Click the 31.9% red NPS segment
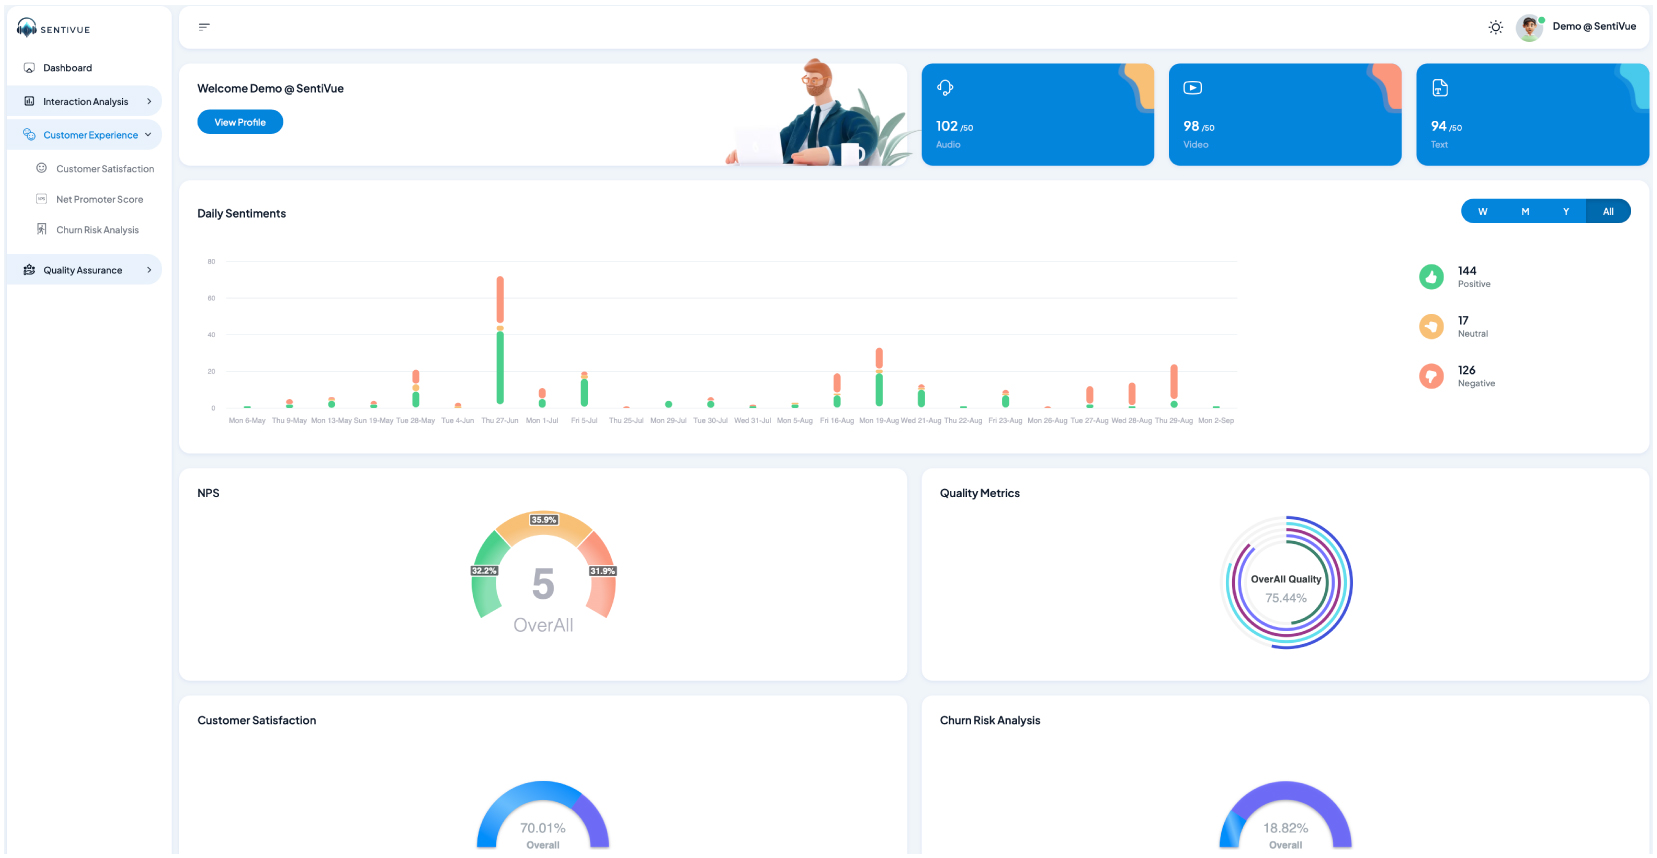Image resolution: width=1657 pixels, height=858 pixels. [600, 574]
